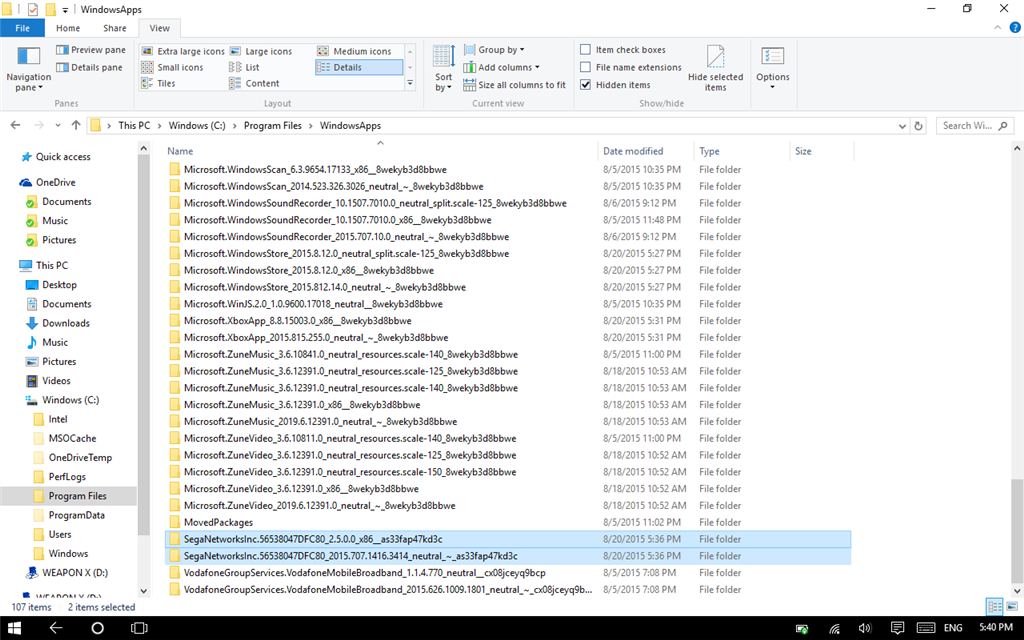Go up one folder level
The image size is (1024, 640).
76,125
